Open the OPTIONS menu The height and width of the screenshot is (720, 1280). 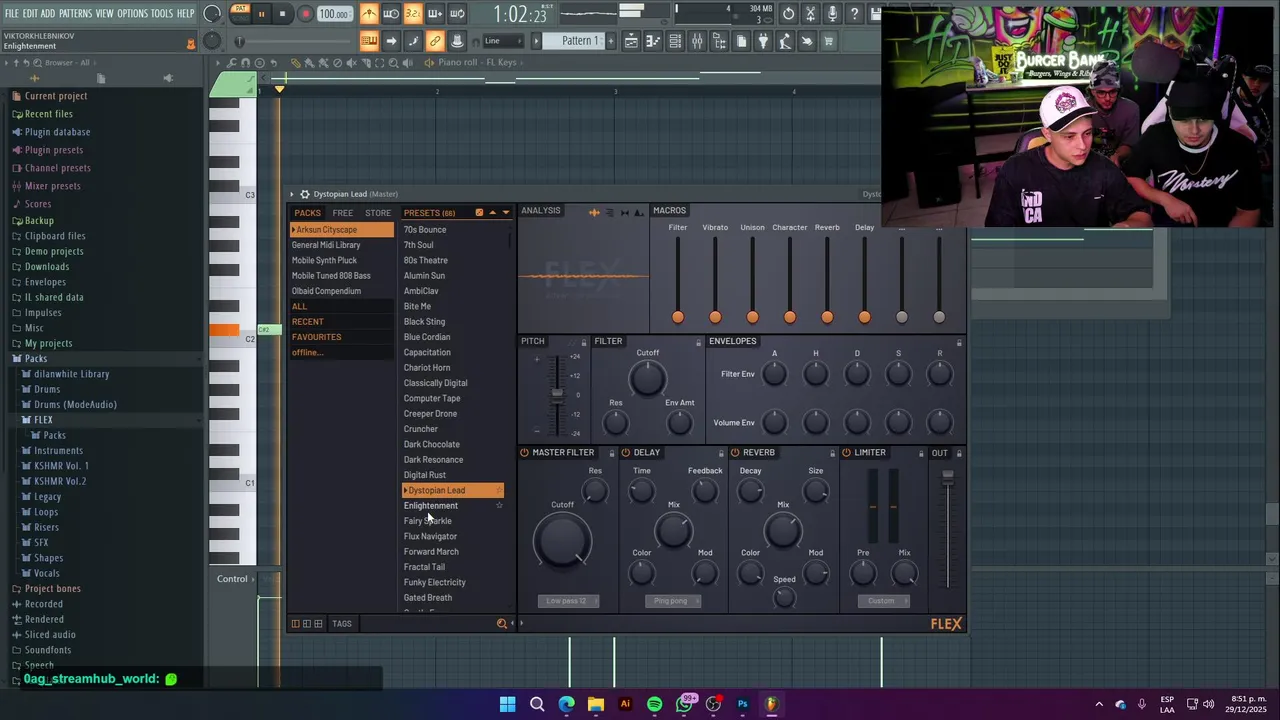(x=132, y=13)
